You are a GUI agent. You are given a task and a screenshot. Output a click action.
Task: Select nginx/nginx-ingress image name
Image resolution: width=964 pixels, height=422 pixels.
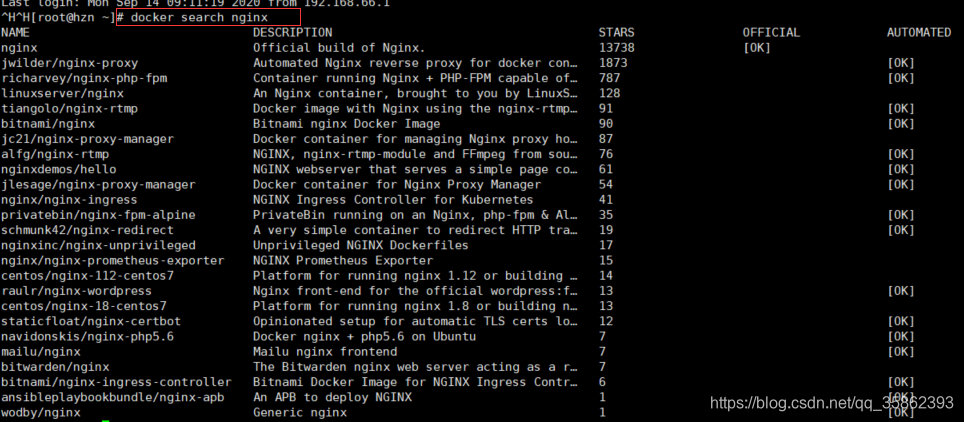(x=69, y=200)
